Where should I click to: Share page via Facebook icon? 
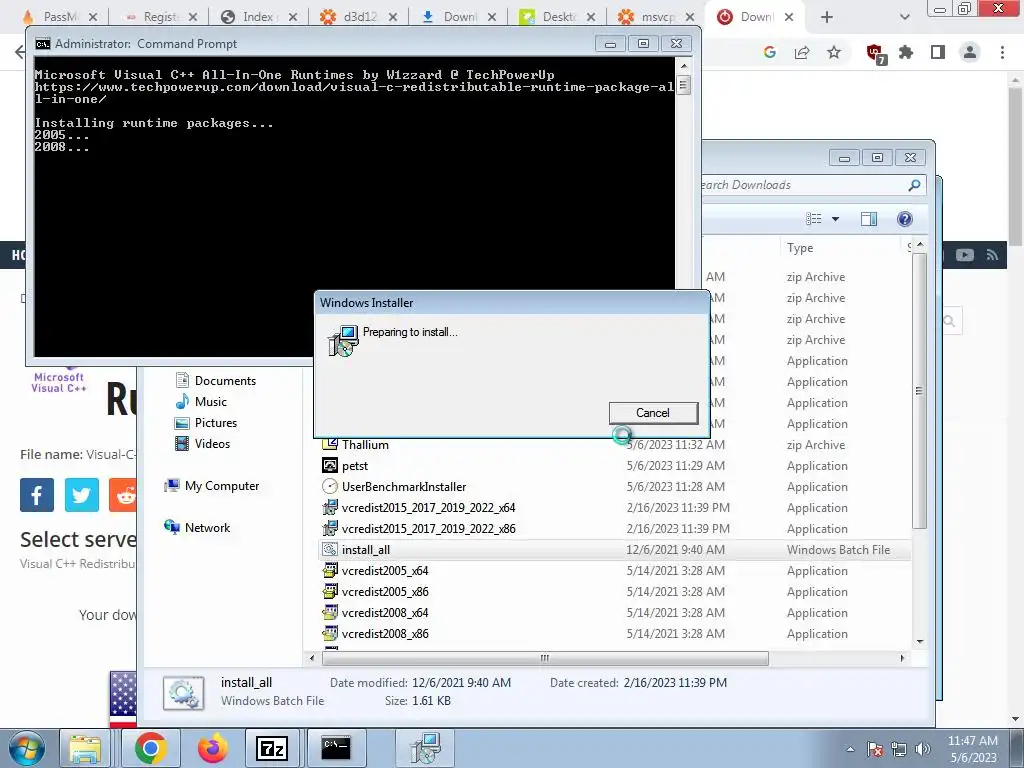pyautogui.click(x=37, y=494)
